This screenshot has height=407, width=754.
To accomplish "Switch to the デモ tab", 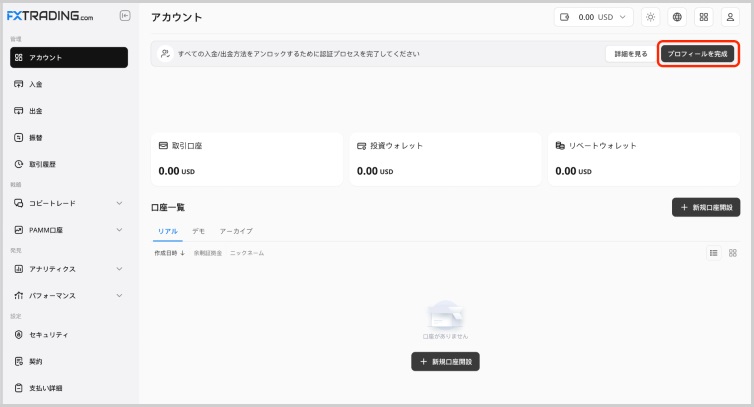I will click(198, 231).
